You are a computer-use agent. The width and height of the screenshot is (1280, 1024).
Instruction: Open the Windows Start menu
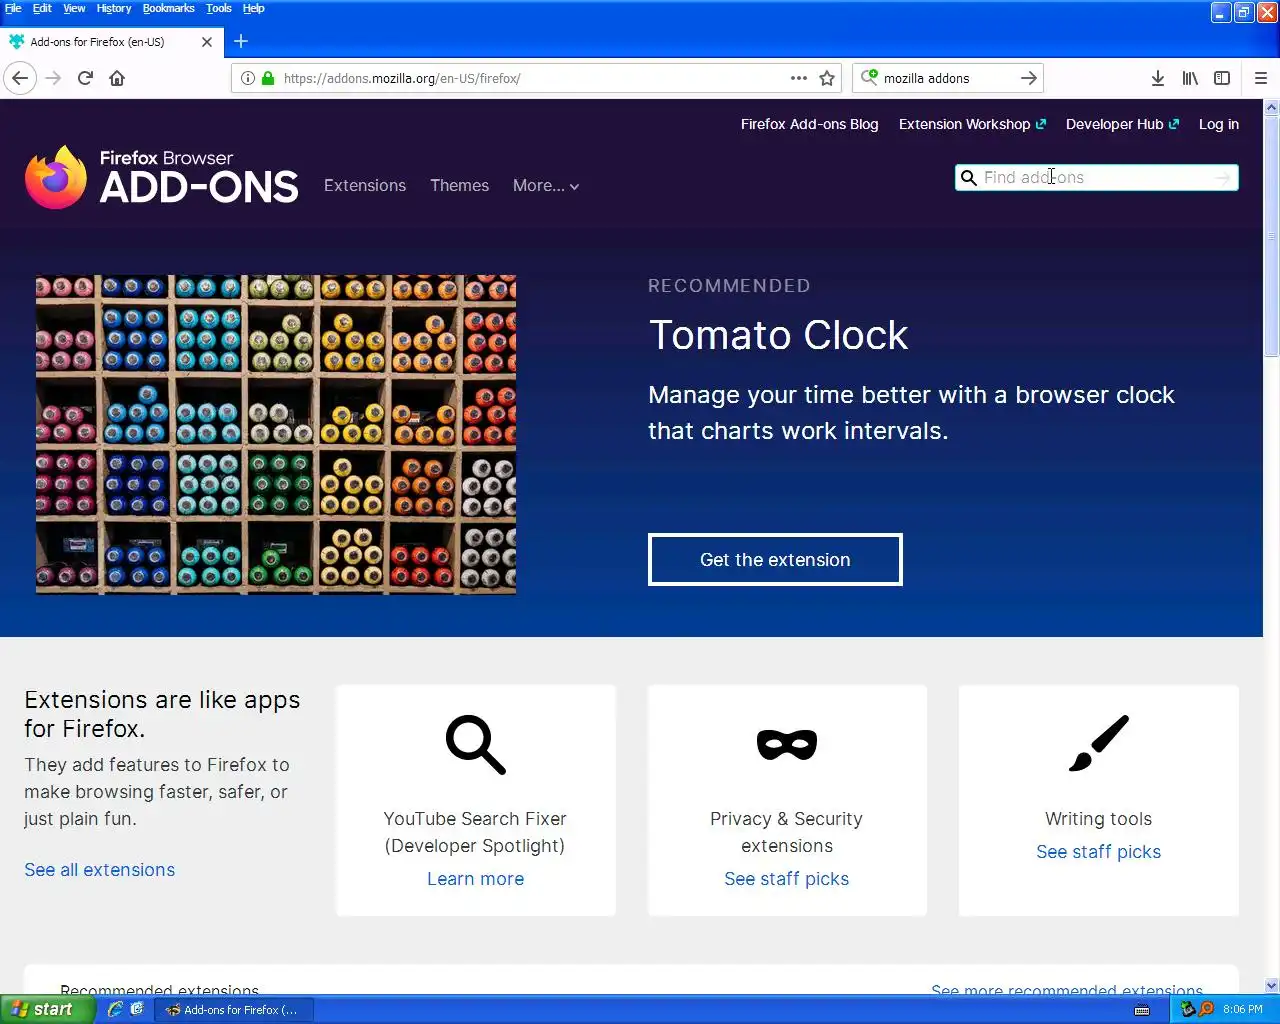47,1009
